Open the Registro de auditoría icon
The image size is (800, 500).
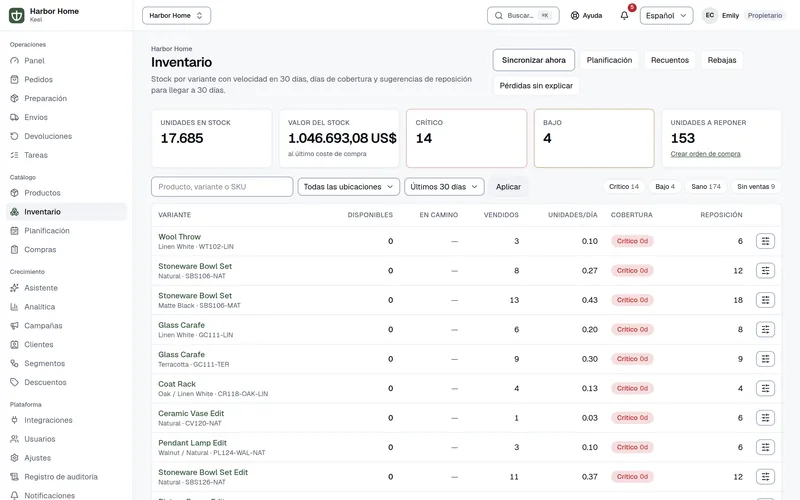click(14, 477)
